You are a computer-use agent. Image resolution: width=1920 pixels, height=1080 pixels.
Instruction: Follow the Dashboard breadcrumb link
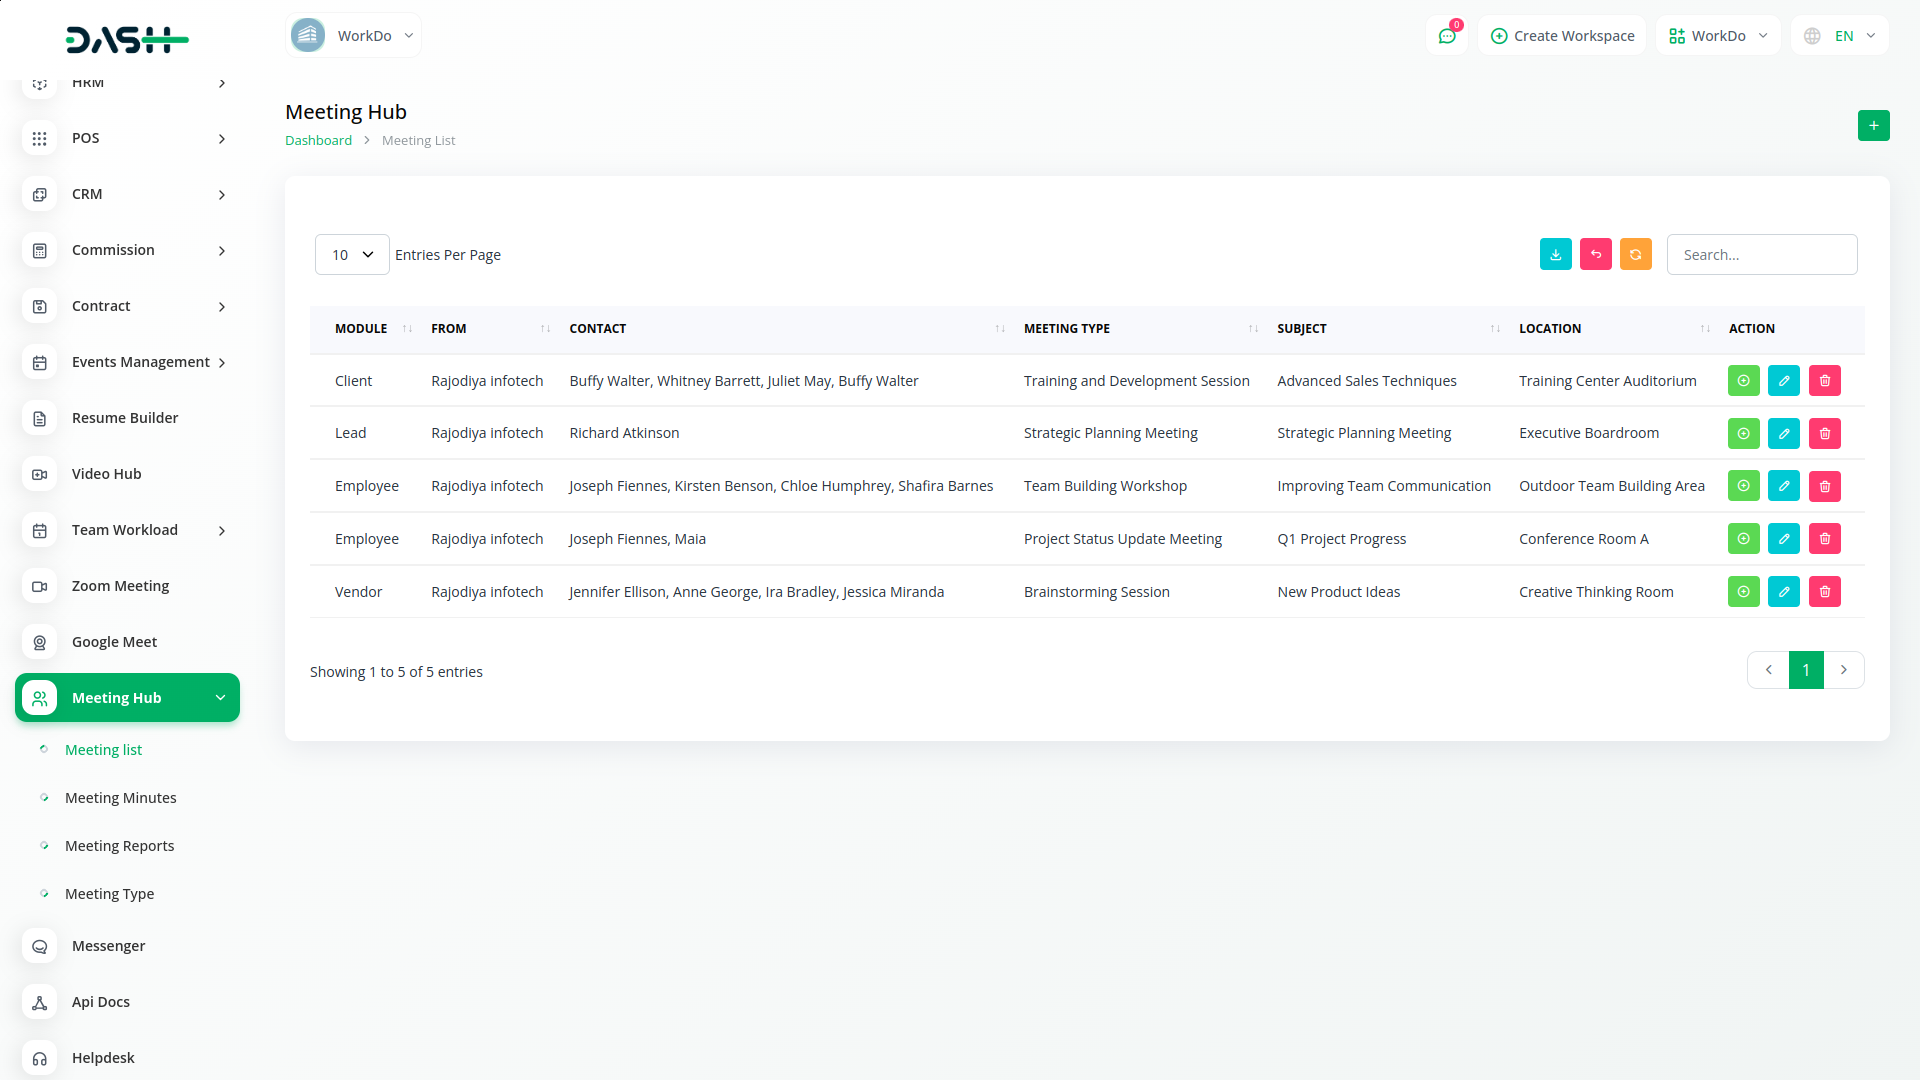tap(318, 141)
